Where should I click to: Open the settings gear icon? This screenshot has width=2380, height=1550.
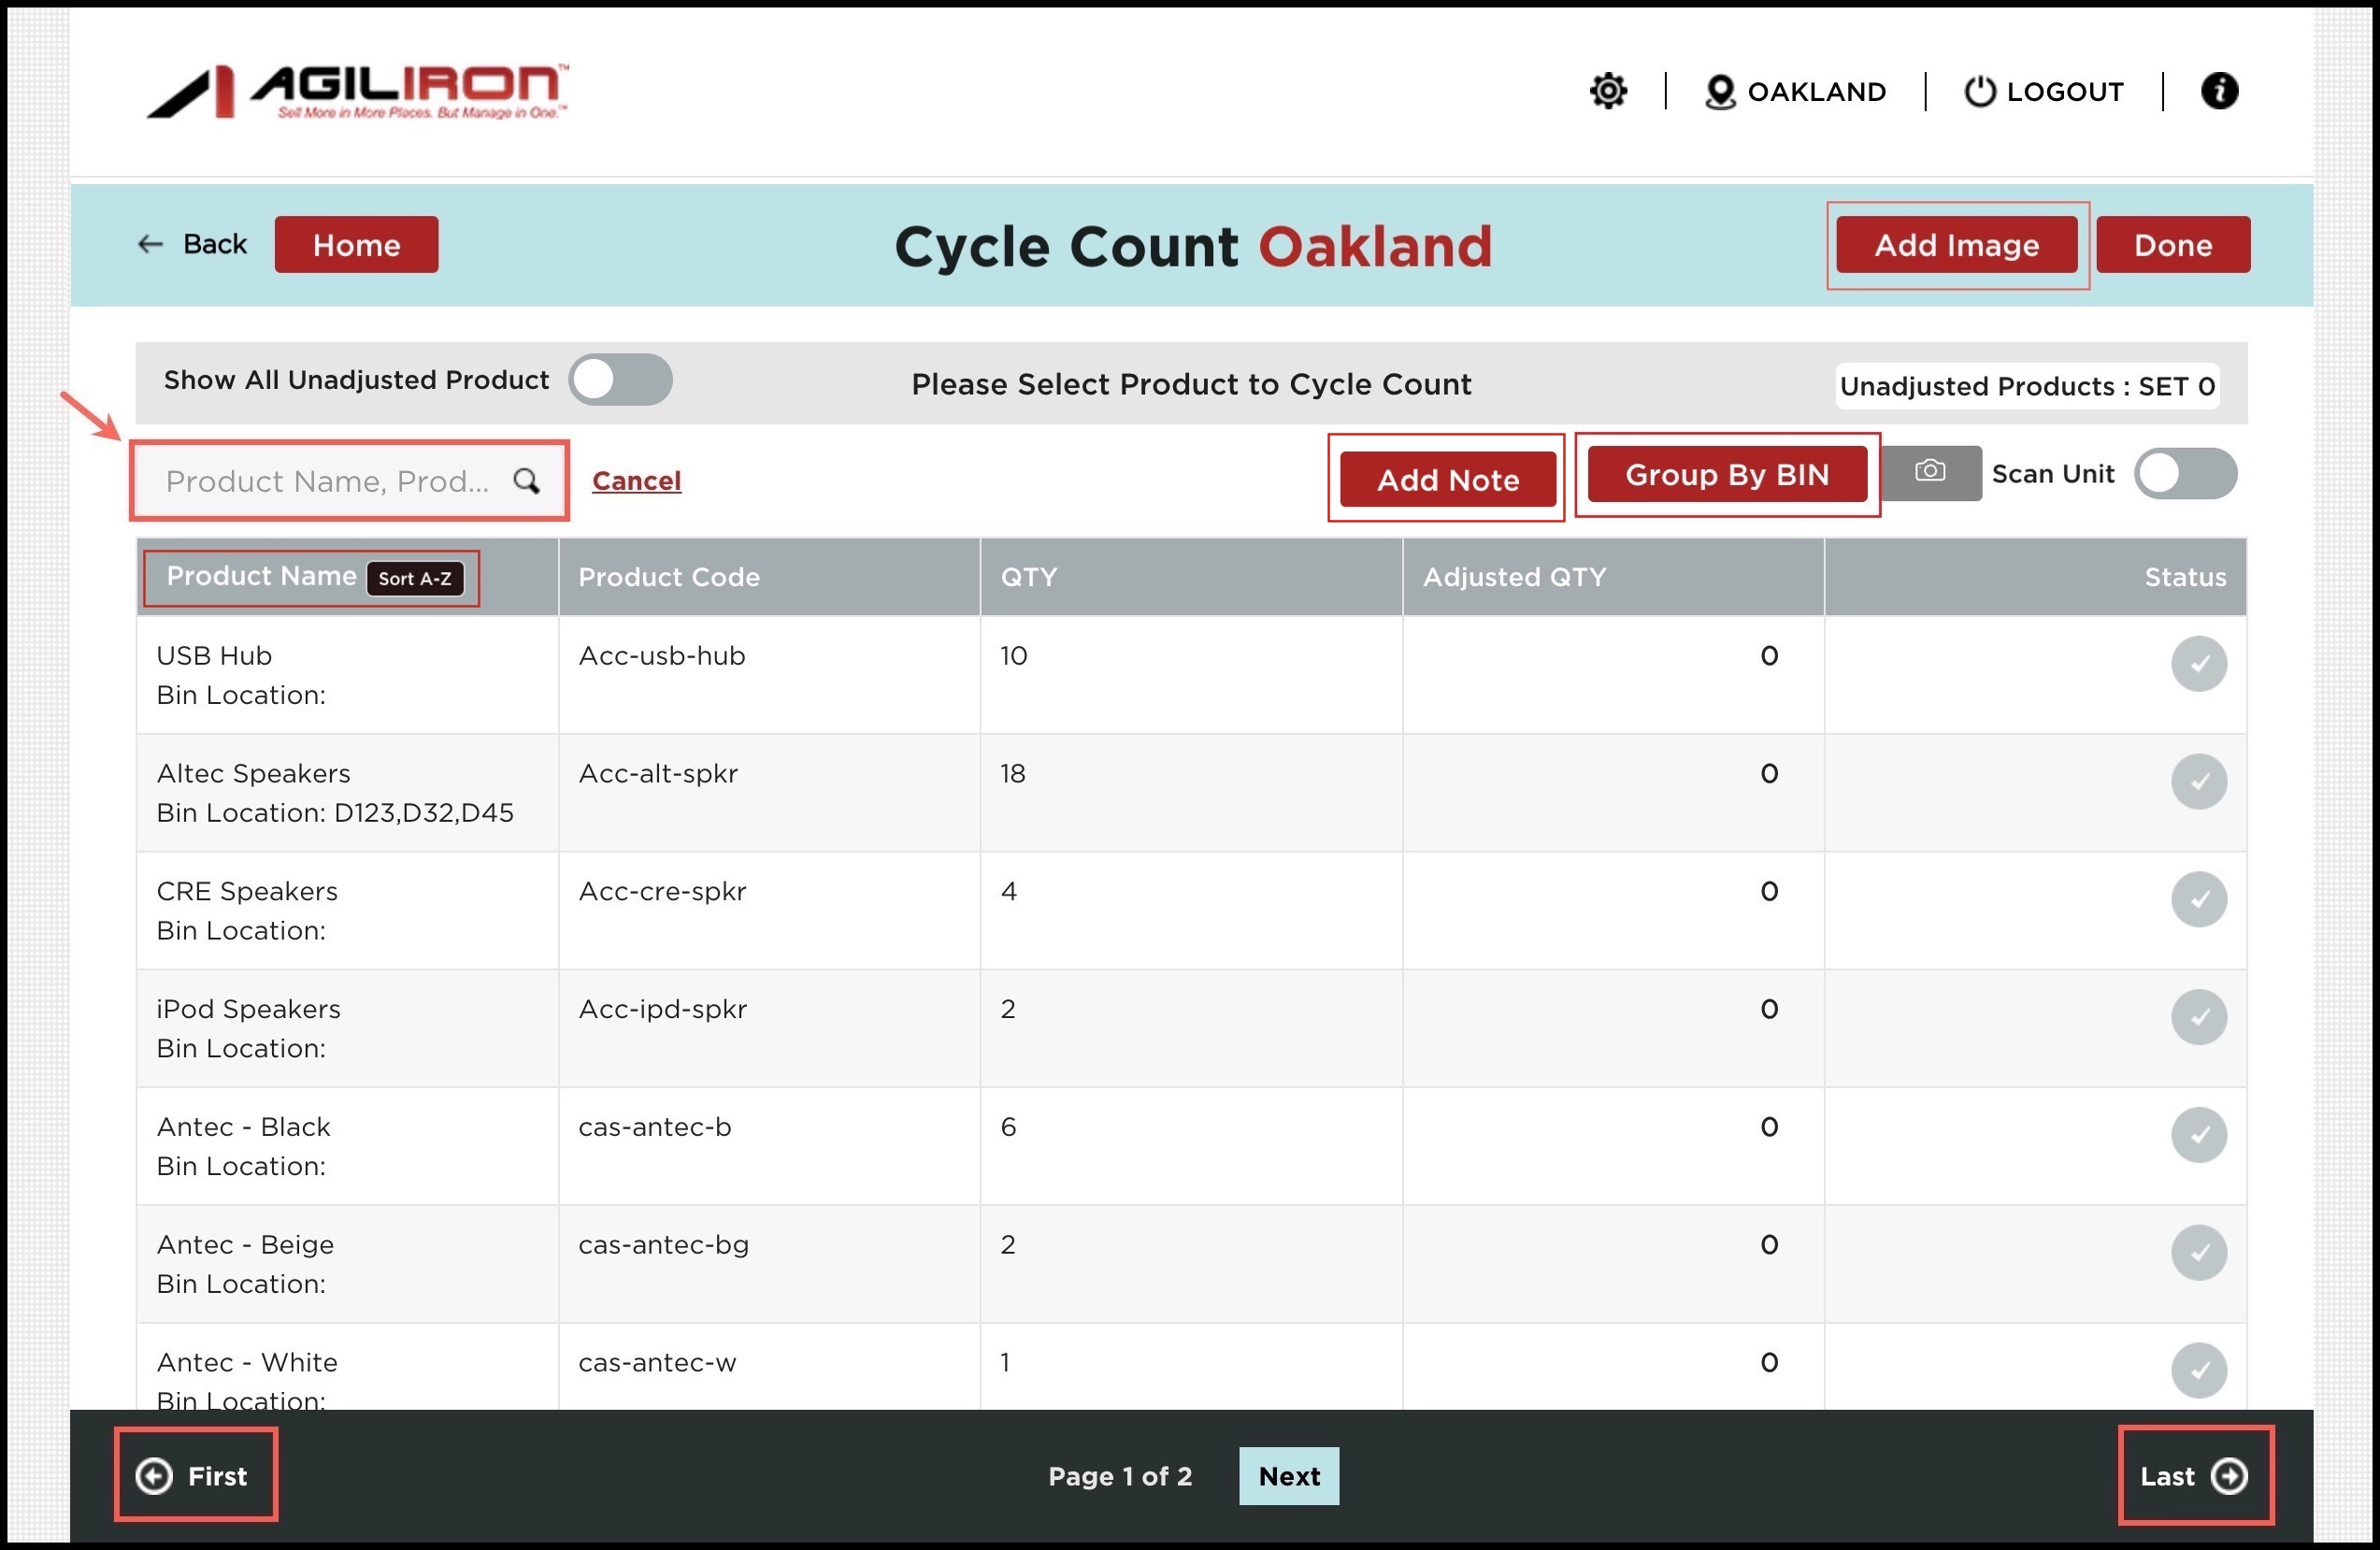[x=1607, y=91]
